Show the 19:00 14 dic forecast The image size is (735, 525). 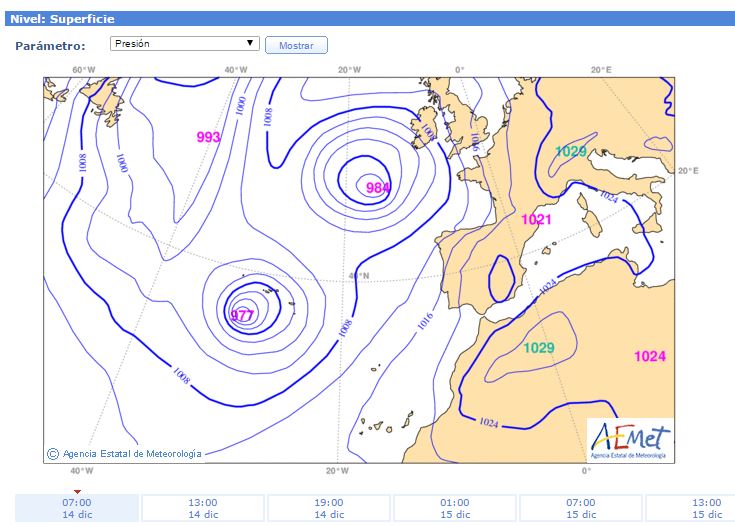coord(329,508)
